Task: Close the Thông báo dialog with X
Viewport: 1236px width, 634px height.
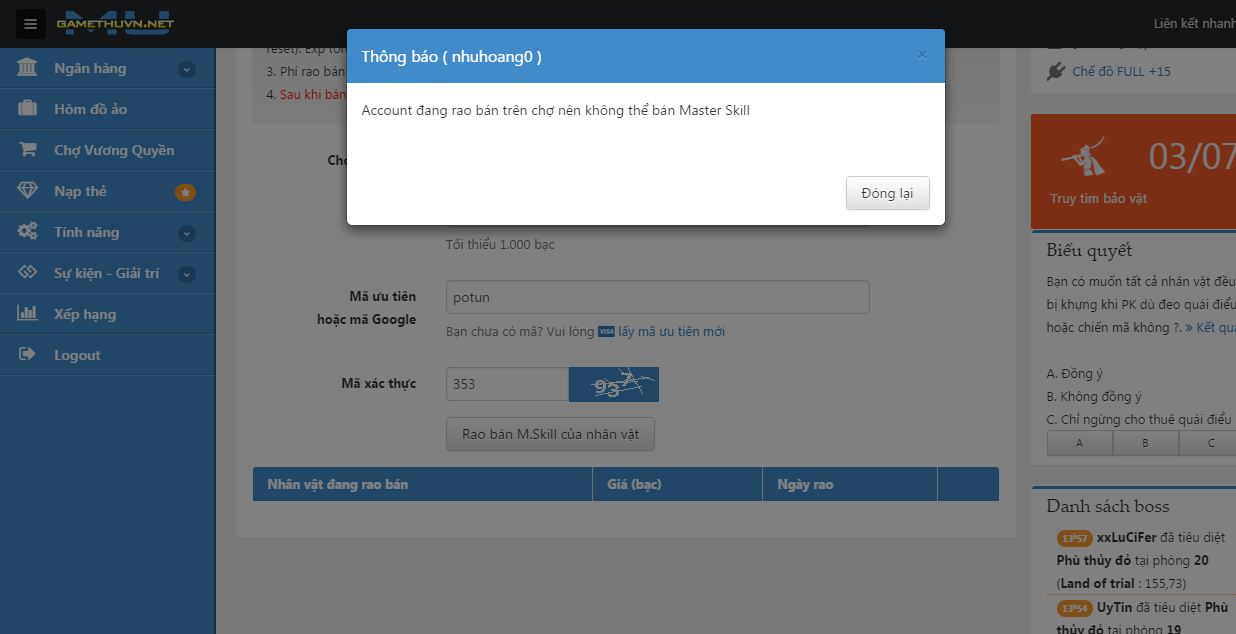Action: [922, 55]
